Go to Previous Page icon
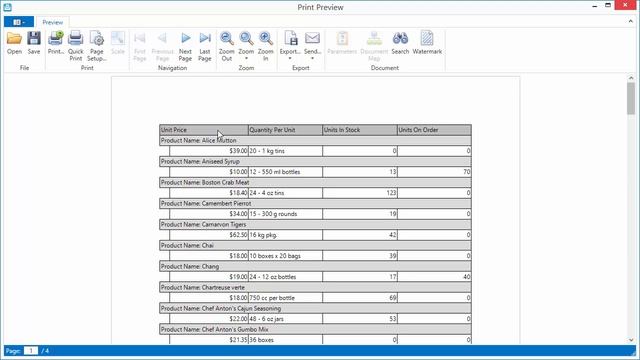 click(x=162, y=38)
